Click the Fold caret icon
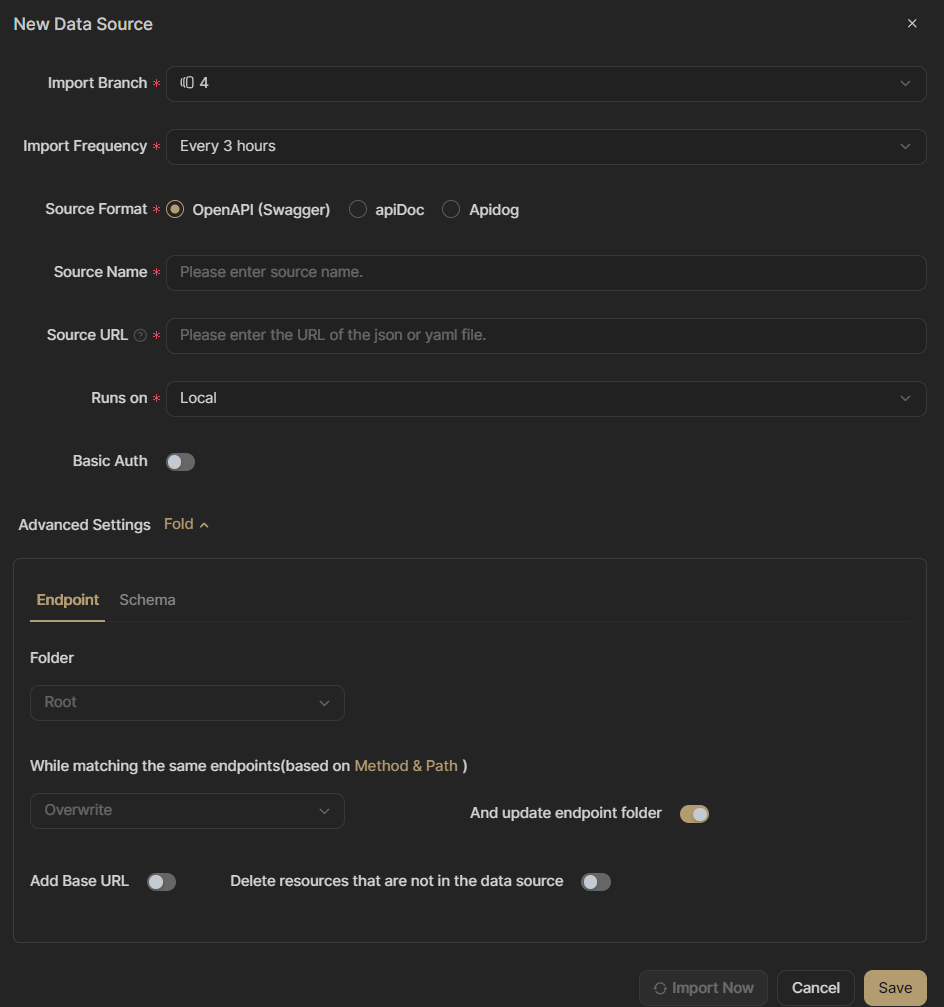 [x=204, y=525]
